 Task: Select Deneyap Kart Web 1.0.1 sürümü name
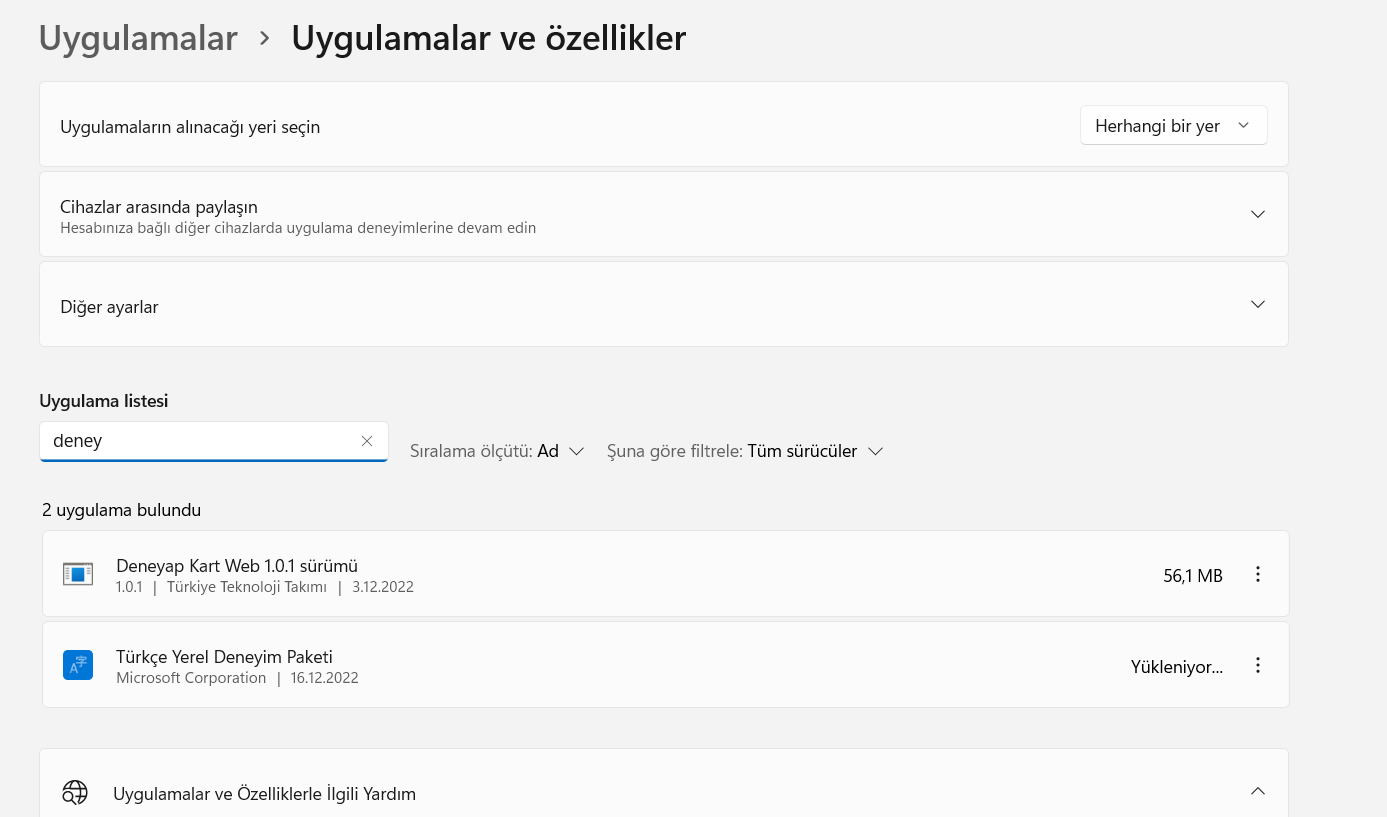pyautogui.click(x=237, y=565)
